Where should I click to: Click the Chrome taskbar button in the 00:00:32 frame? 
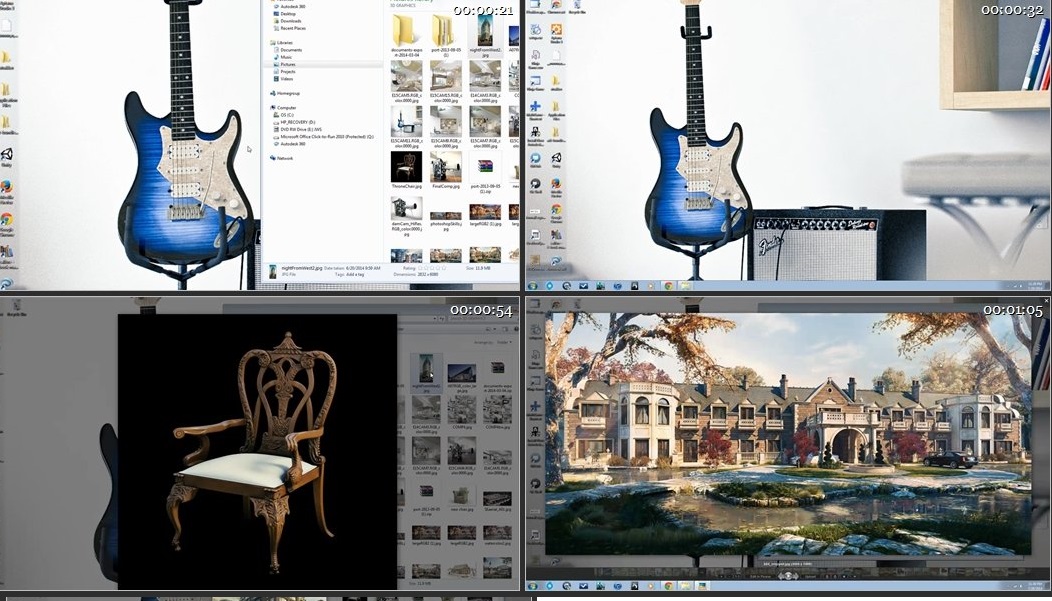tap(668, 286)
